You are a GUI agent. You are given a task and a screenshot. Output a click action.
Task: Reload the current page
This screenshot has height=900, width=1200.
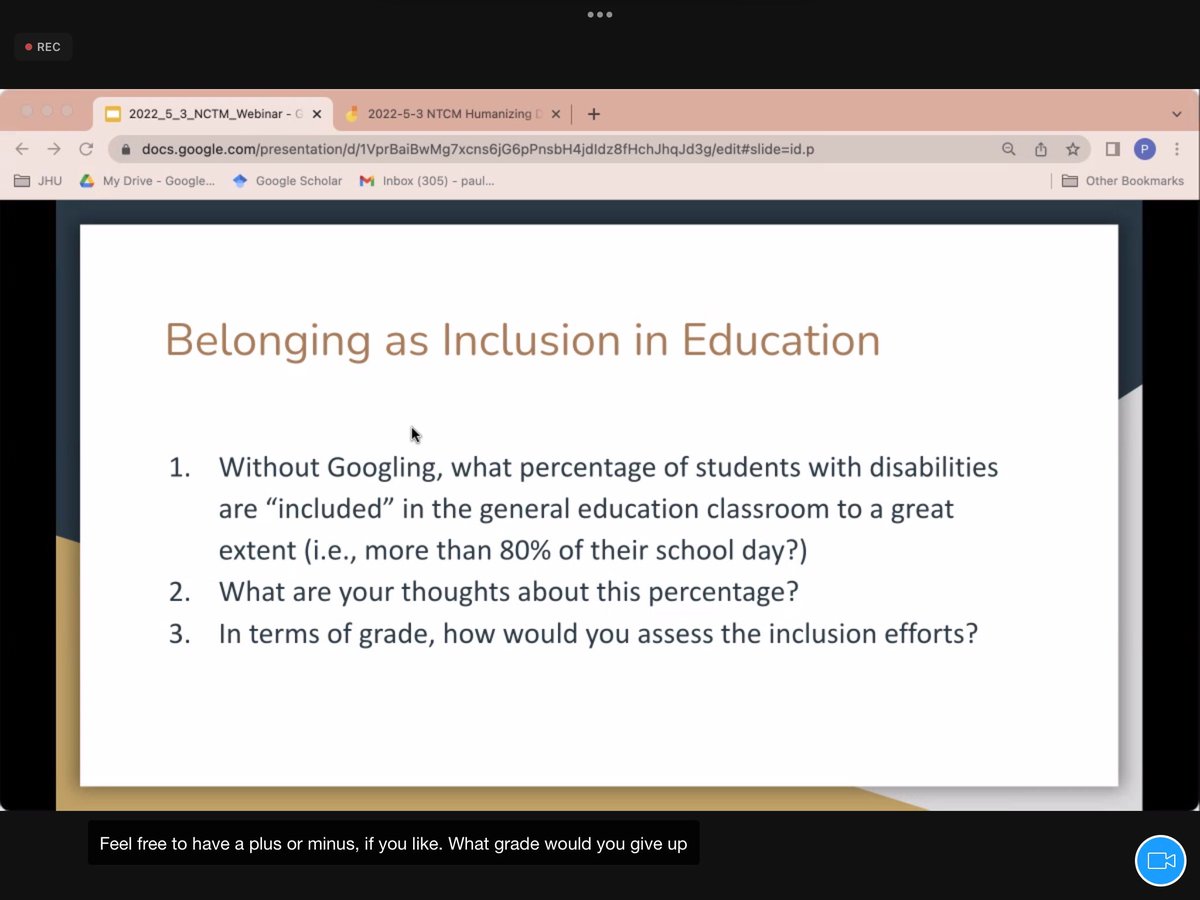[x=86, y=149]
